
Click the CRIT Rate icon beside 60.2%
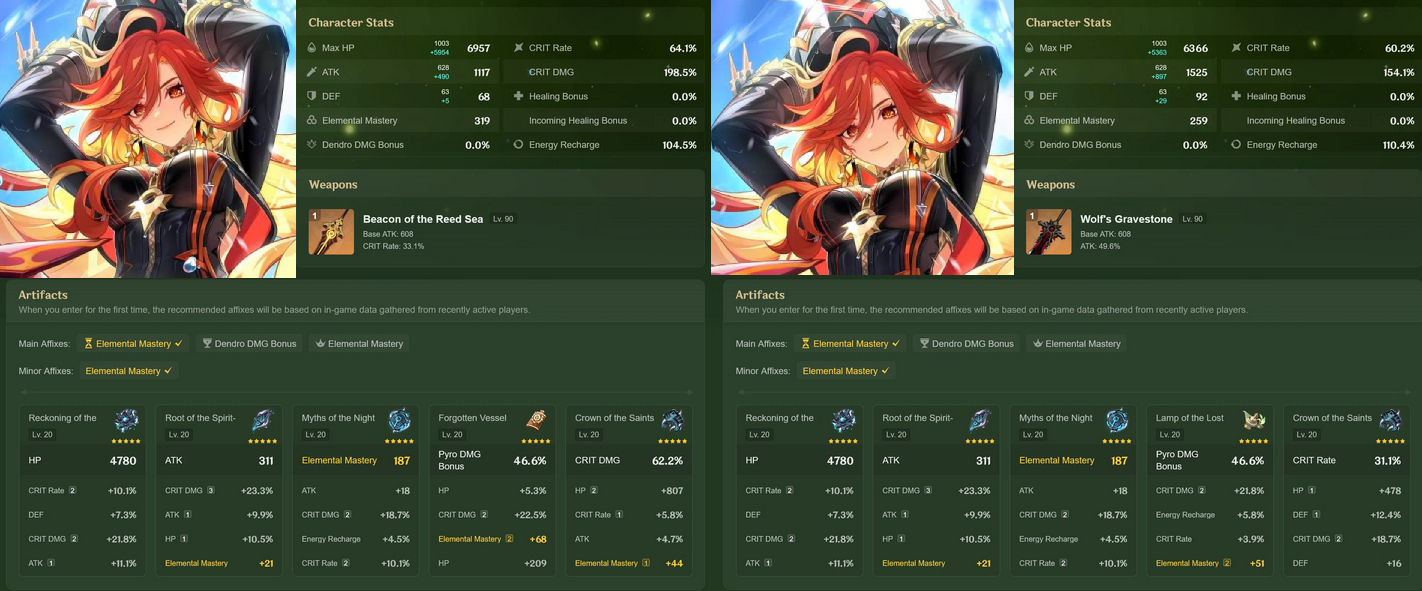click(1235, 48)
